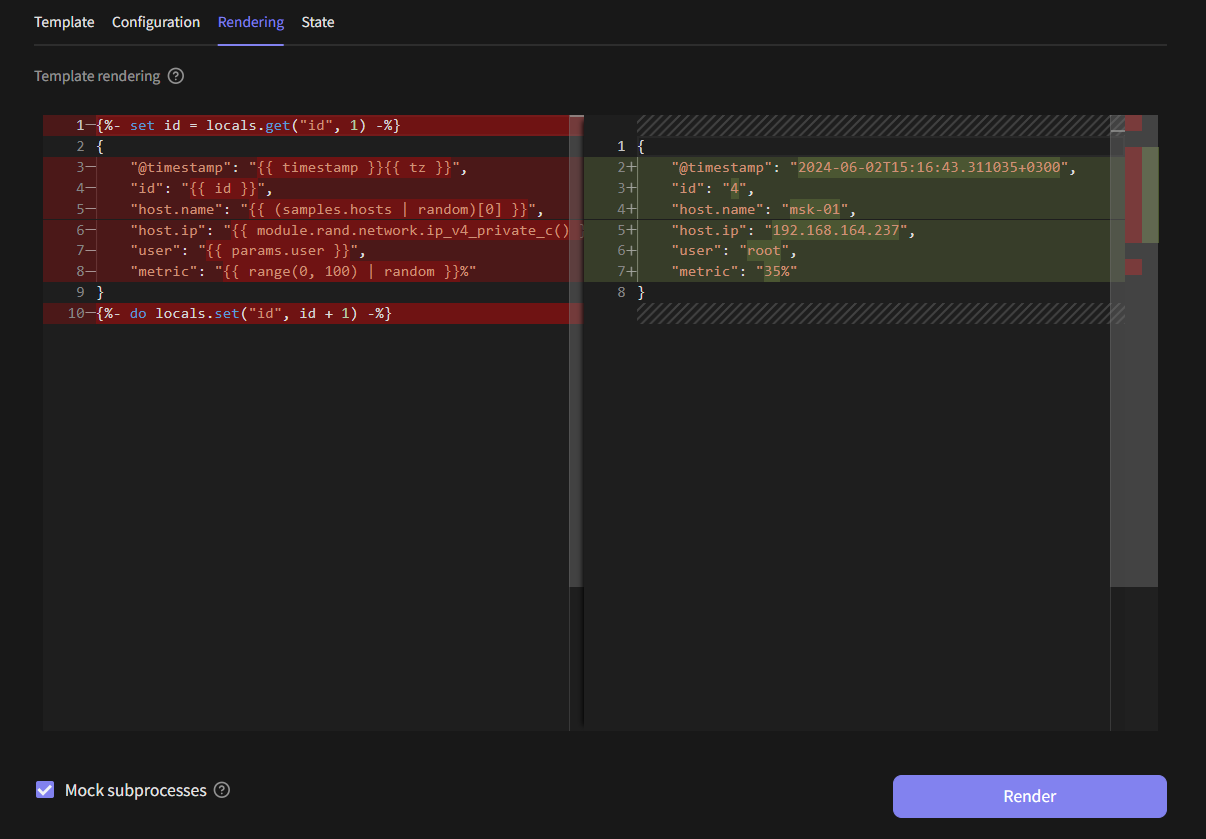
Task: Click the plus marker on rendered line 5
Action: coord(631,230)
